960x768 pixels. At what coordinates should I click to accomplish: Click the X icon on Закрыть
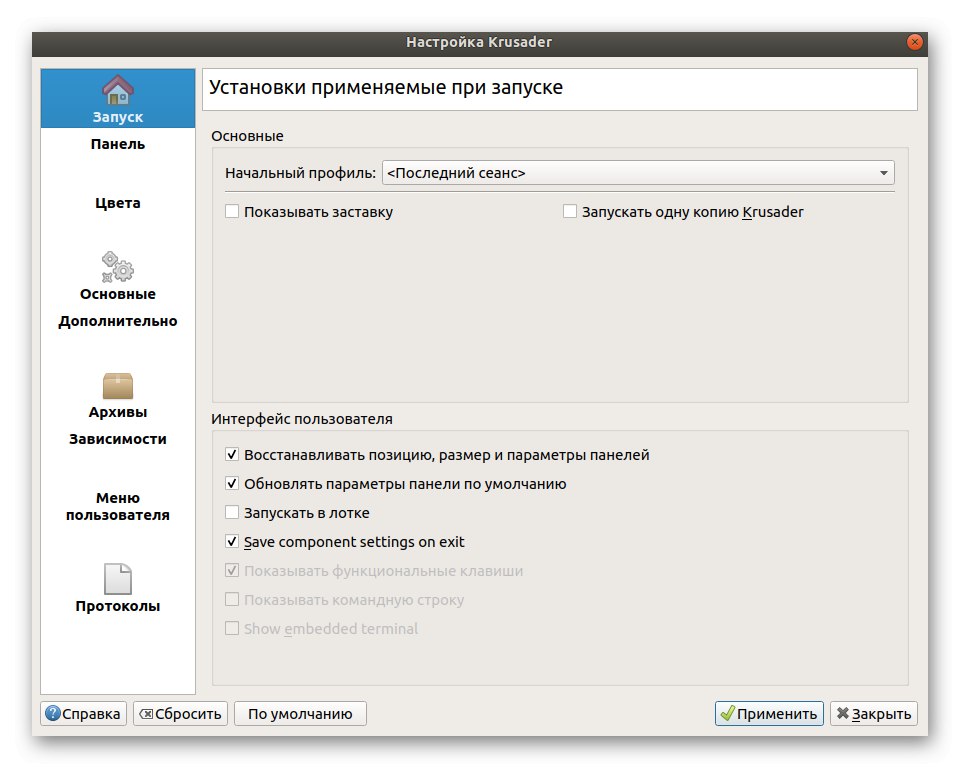(843, 714)
